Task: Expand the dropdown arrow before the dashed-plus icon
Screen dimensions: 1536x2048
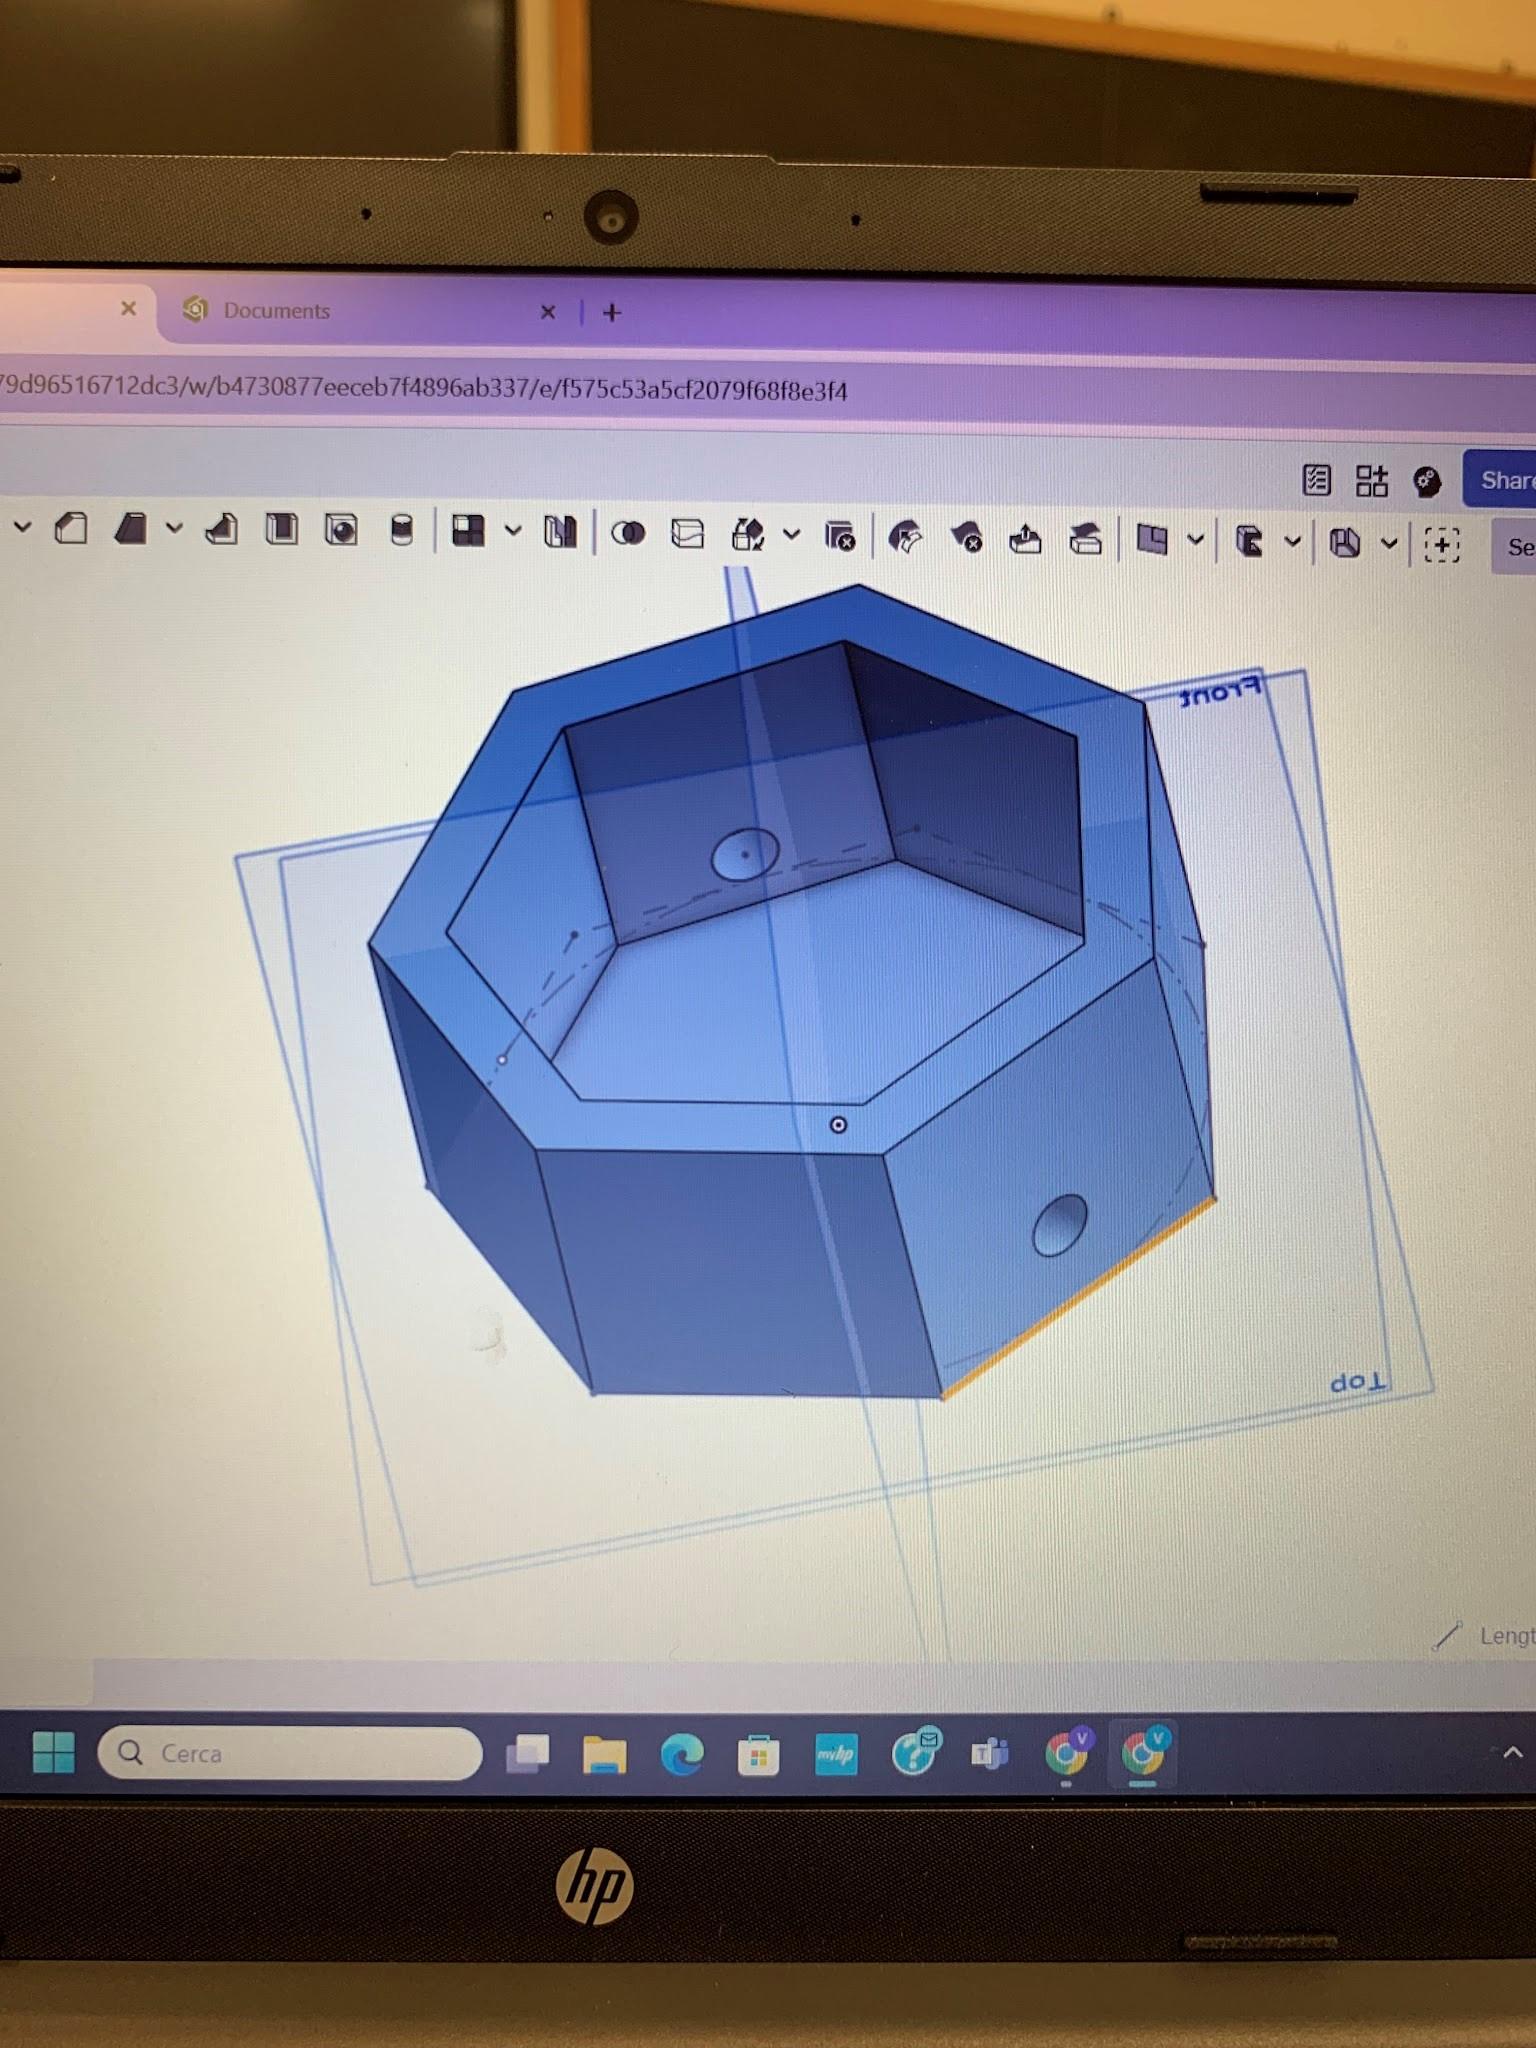Action: pos(1389,544)
